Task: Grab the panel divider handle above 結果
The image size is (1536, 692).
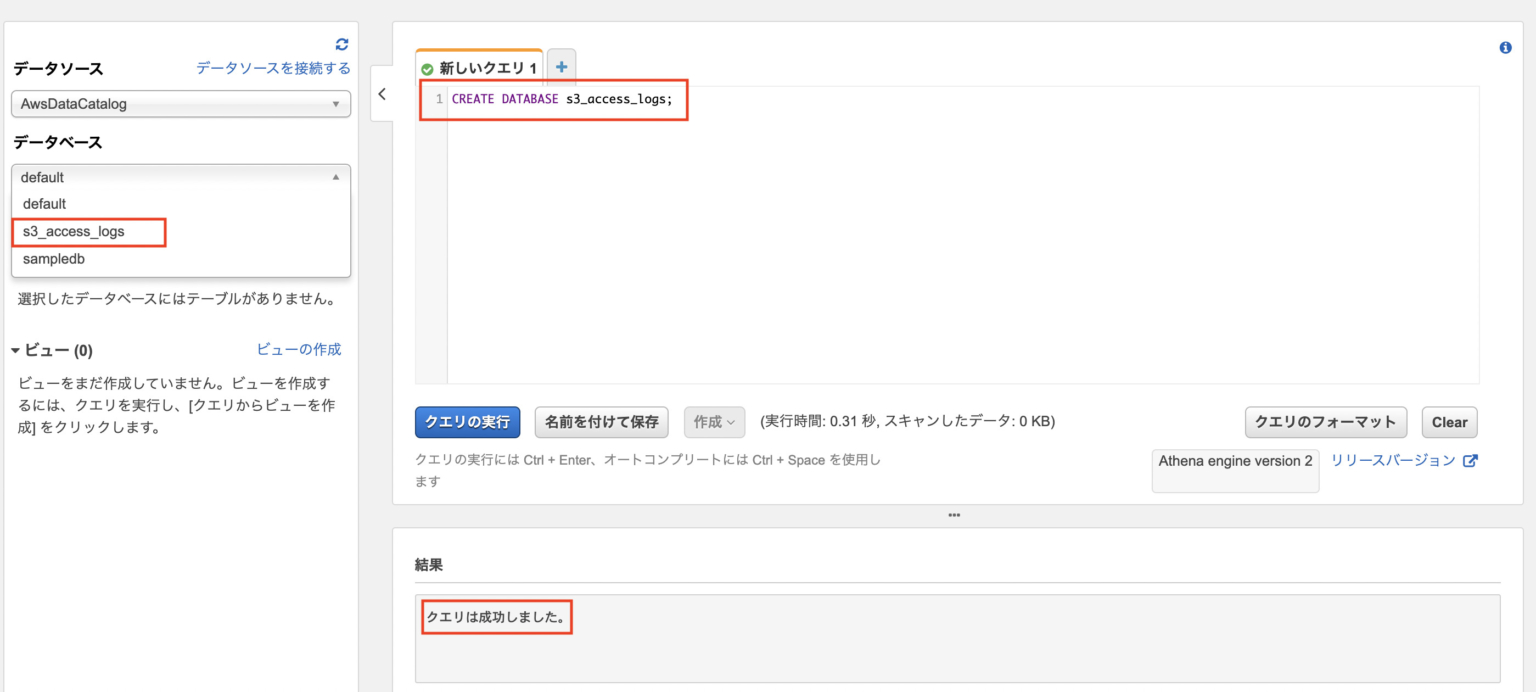Action: tap(953, 515)
